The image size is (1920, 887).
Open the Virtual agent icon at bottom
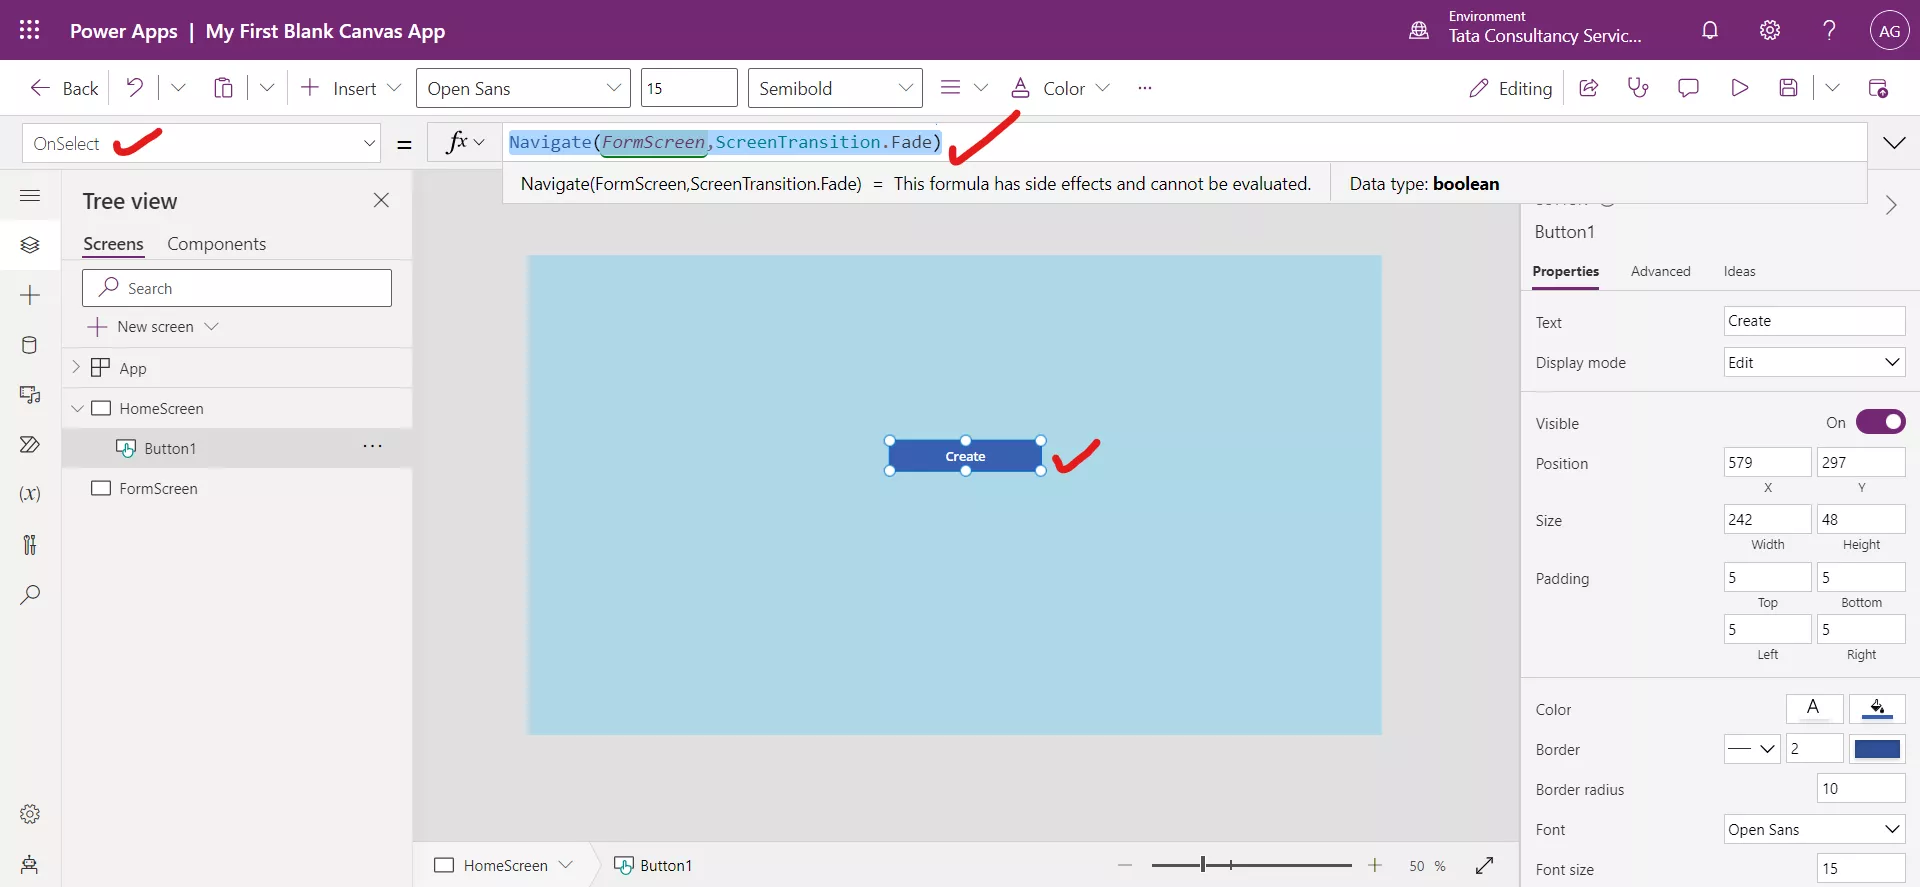pos(30,864)
